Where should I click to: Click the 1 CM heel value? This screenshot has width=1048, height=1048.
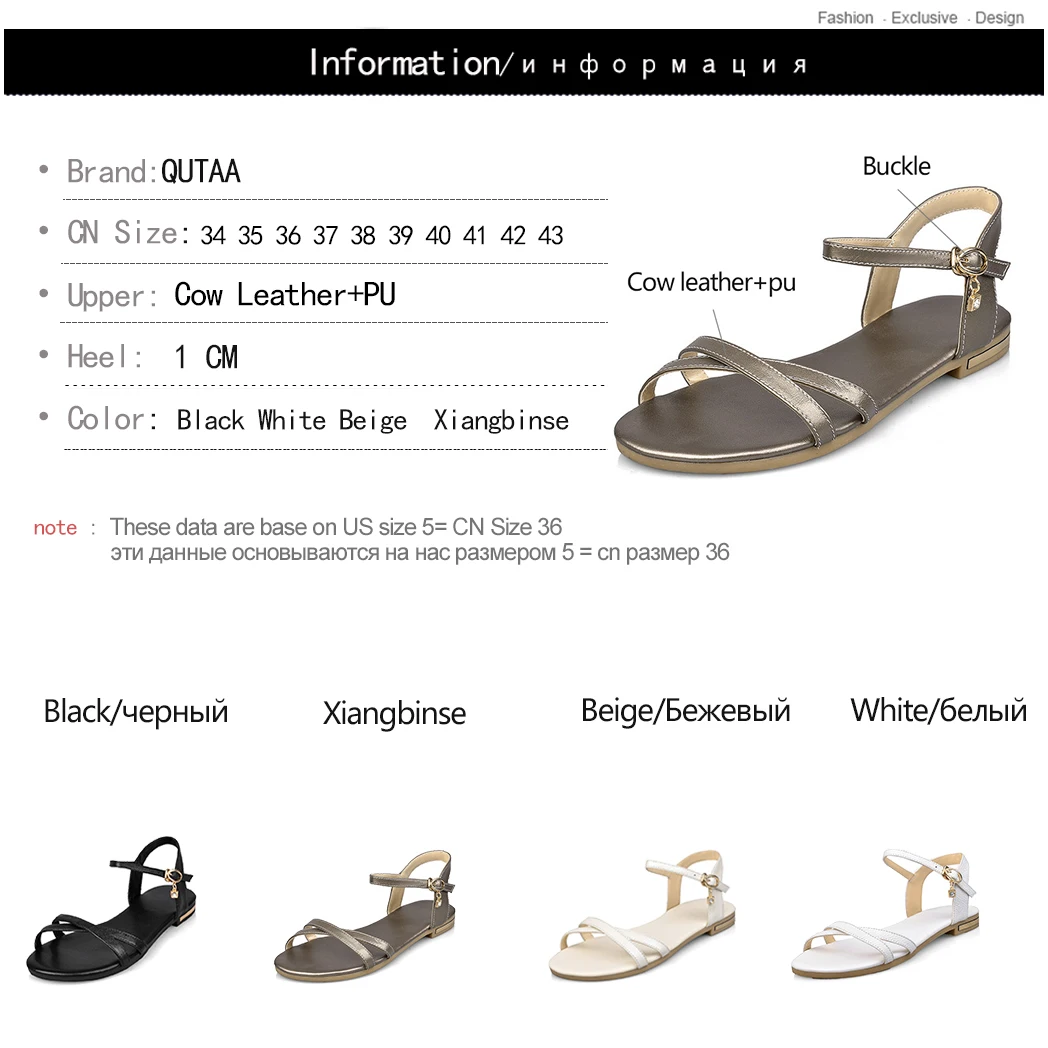[x=206, y=357]
